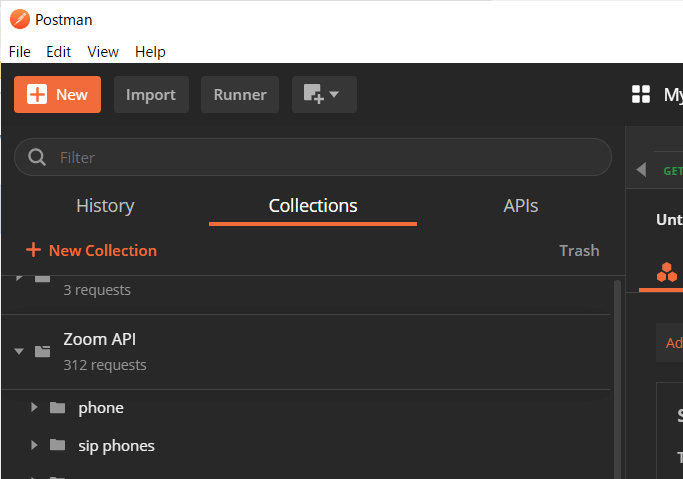Image resolution: width=683 pixels, height=479 pixels.
Task: Open the File menu
Action: [x=20, y=52]
